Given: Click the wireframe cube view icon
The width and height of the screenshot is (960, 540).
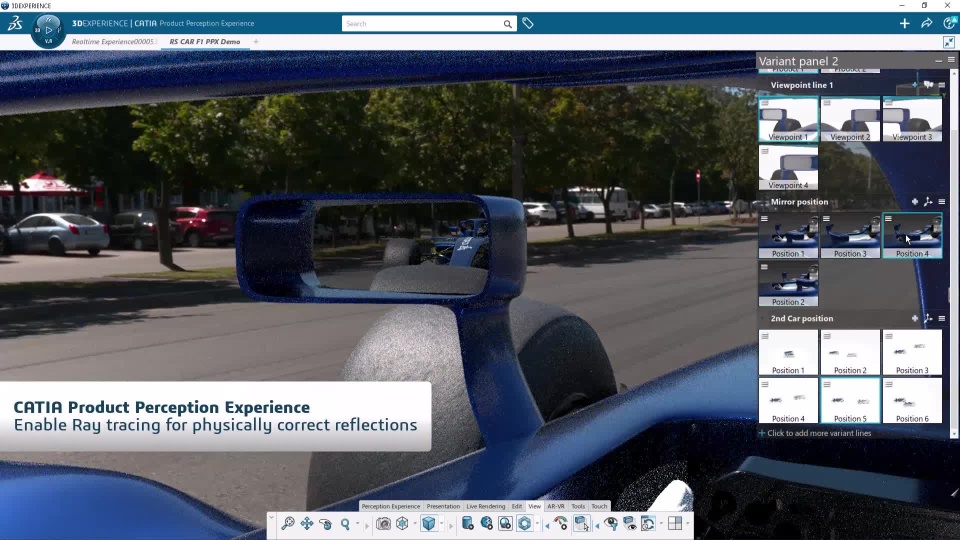Looking at the screenshot, I should [x=402, y=523].
